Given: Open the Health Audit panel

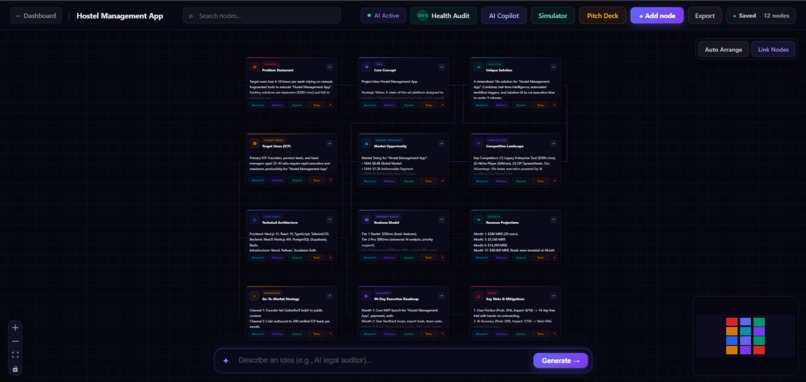Looking at the screenshot, I should [443, 15].
